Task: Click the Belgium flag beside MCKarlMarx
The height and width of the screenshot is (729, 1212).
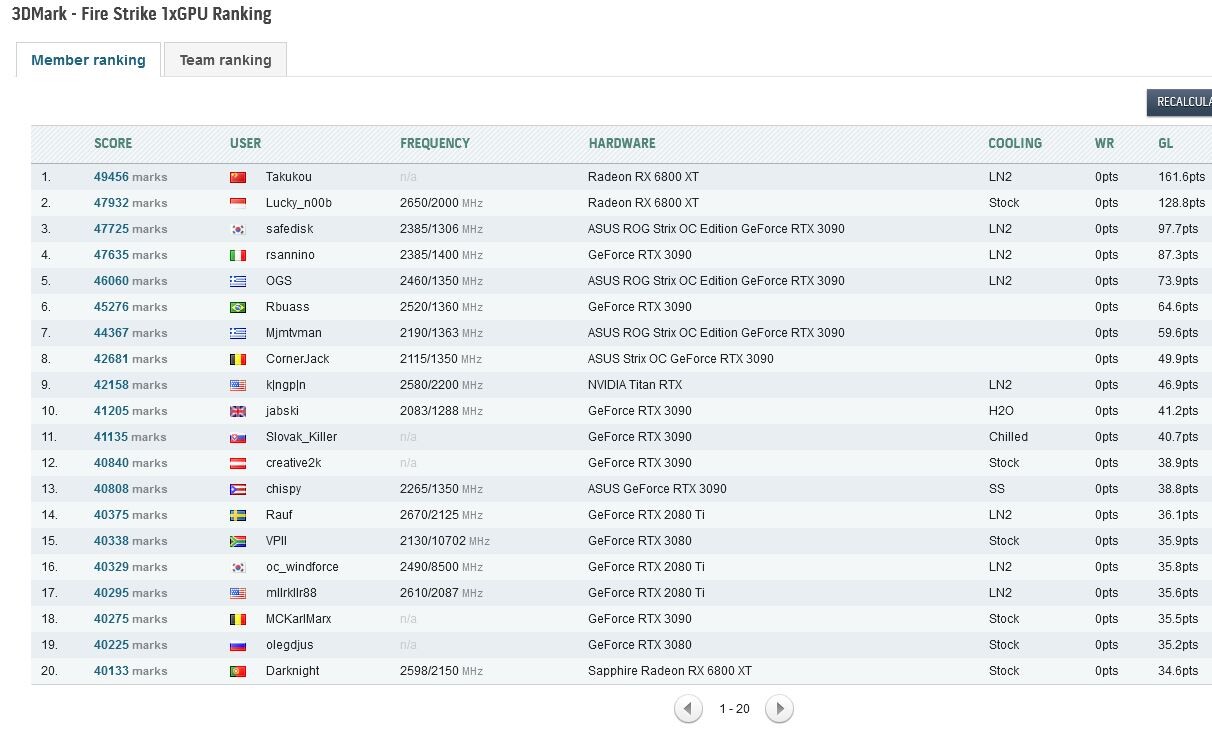Action: point(237,619)
